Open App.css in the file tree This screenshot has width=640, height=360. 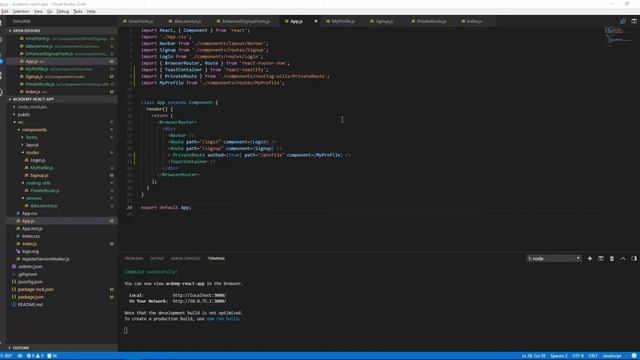click(x=29, y=213)
